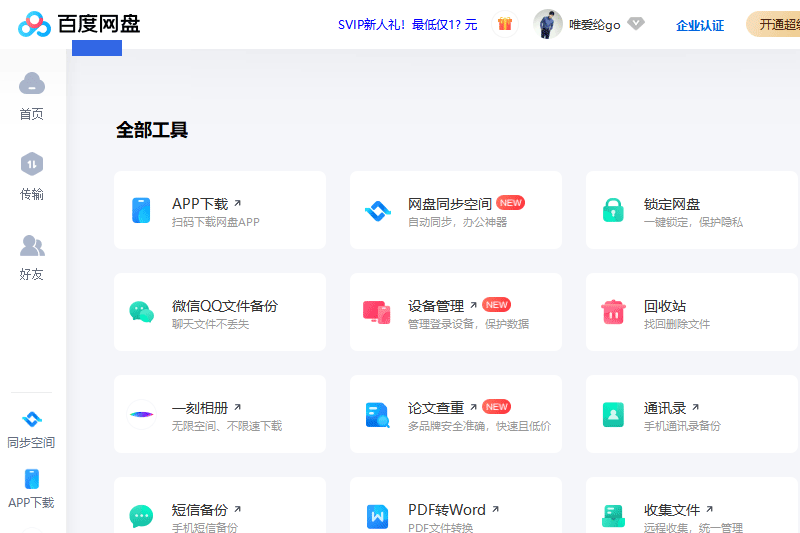Image resolution: width=800 pixels, height=533 pixels.
Task: Open 首页 home in the sidebar
Action: [32, 96]
